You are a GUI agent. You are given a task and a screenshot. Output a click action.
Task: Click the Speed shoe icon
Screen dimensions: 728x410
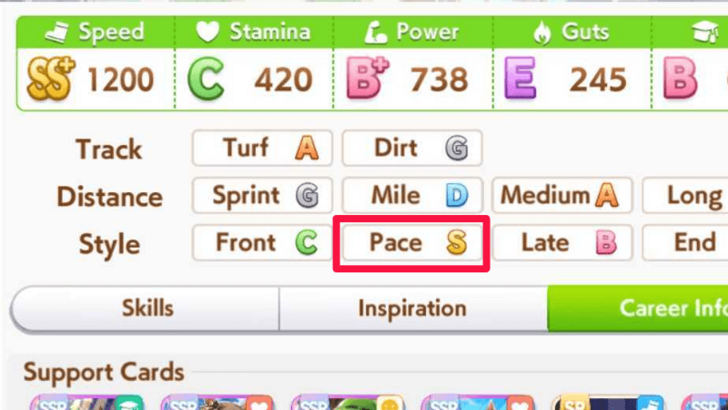point(57,33)
